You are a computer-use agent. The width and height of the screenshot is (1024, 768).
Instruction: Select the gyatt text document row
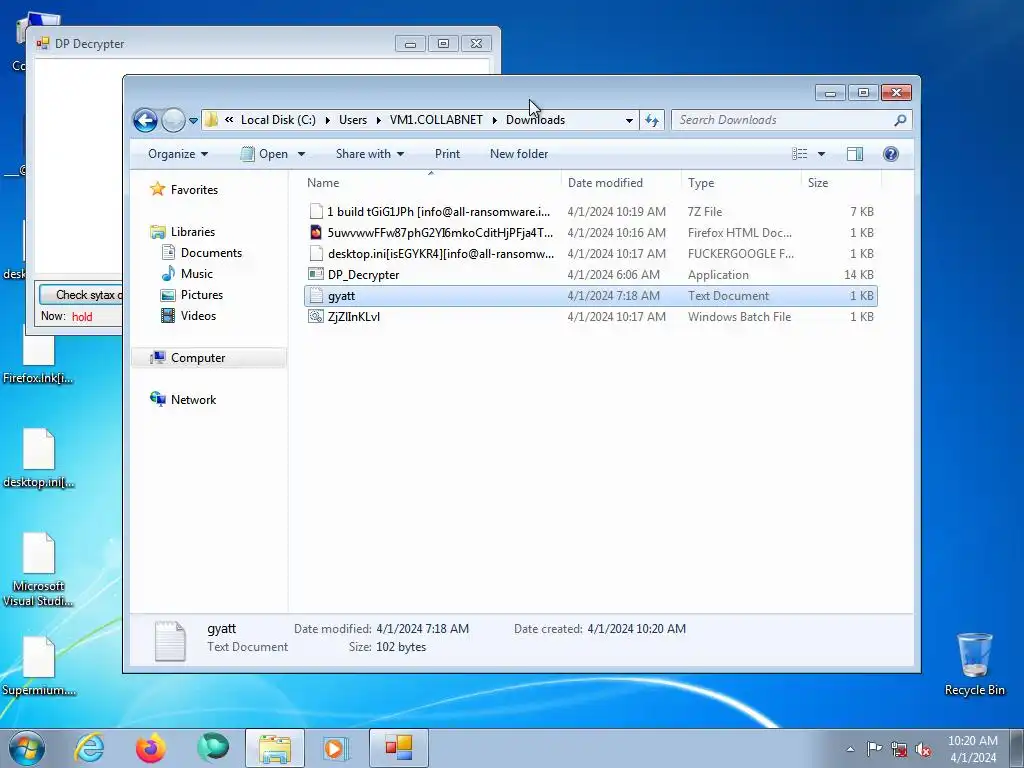point(591,296)
